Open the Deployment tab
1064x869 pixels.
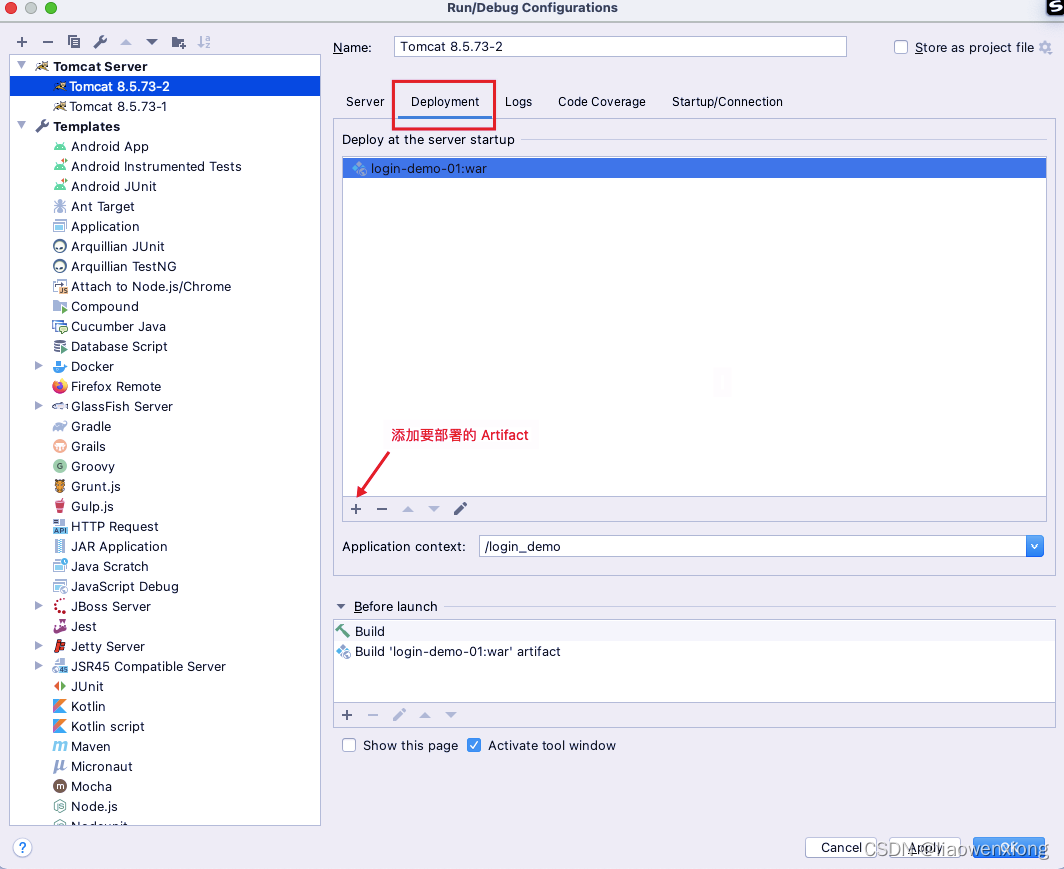pyautogui.click(x=445, y=102)
